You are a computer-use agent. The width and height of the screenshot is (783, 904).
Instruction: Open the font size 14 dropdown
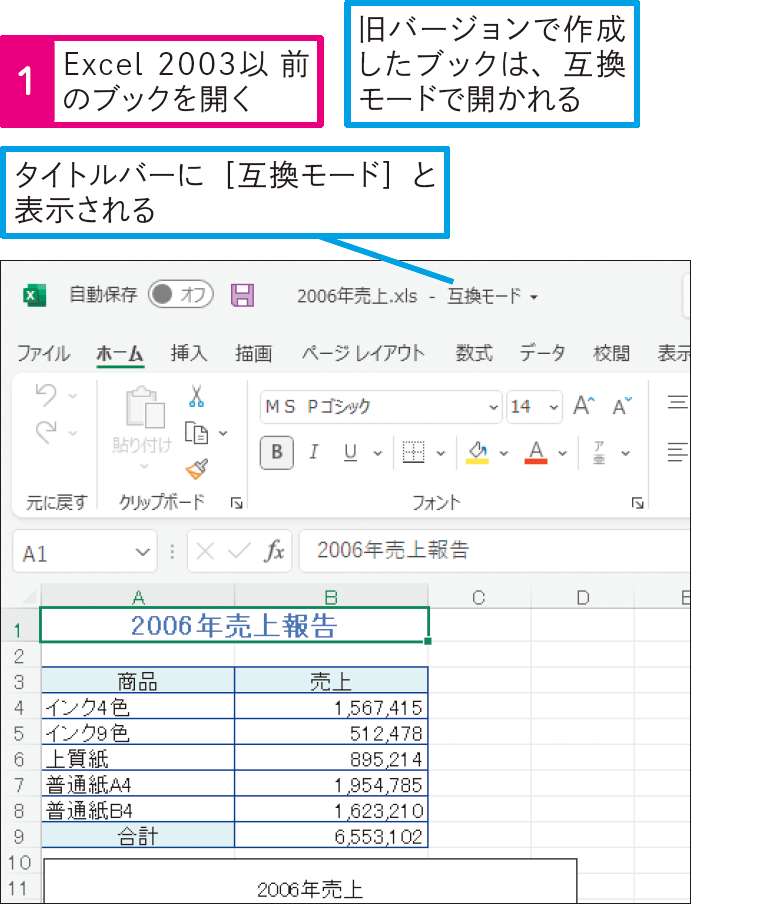point(554,407)
